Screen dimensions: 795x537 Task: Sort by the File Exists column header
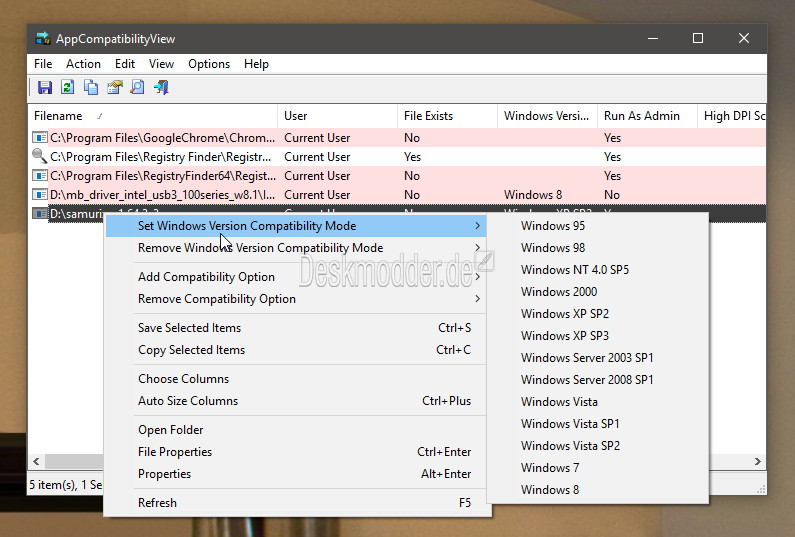click(447, 116)
